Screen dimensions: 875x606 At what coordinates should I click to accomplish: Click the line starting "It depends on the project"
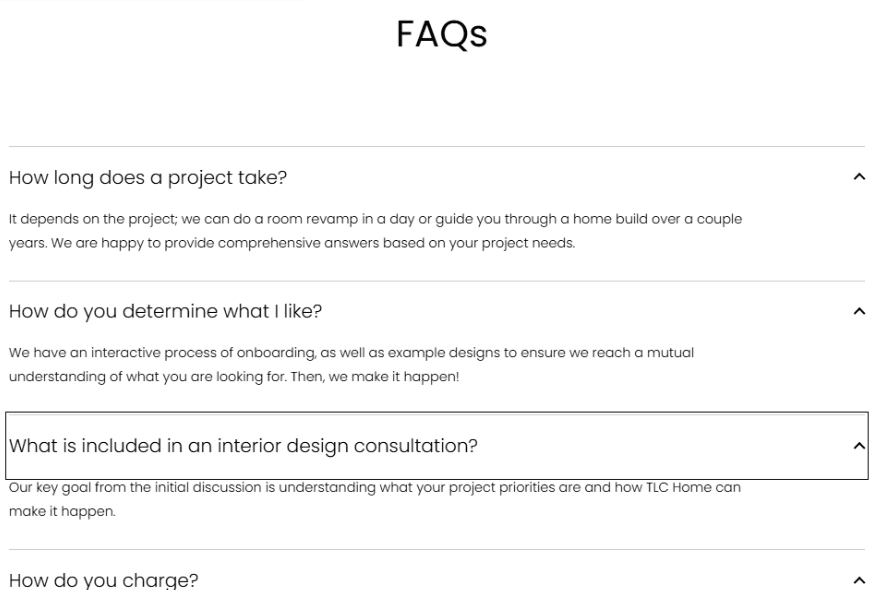[x=375, y=219]
